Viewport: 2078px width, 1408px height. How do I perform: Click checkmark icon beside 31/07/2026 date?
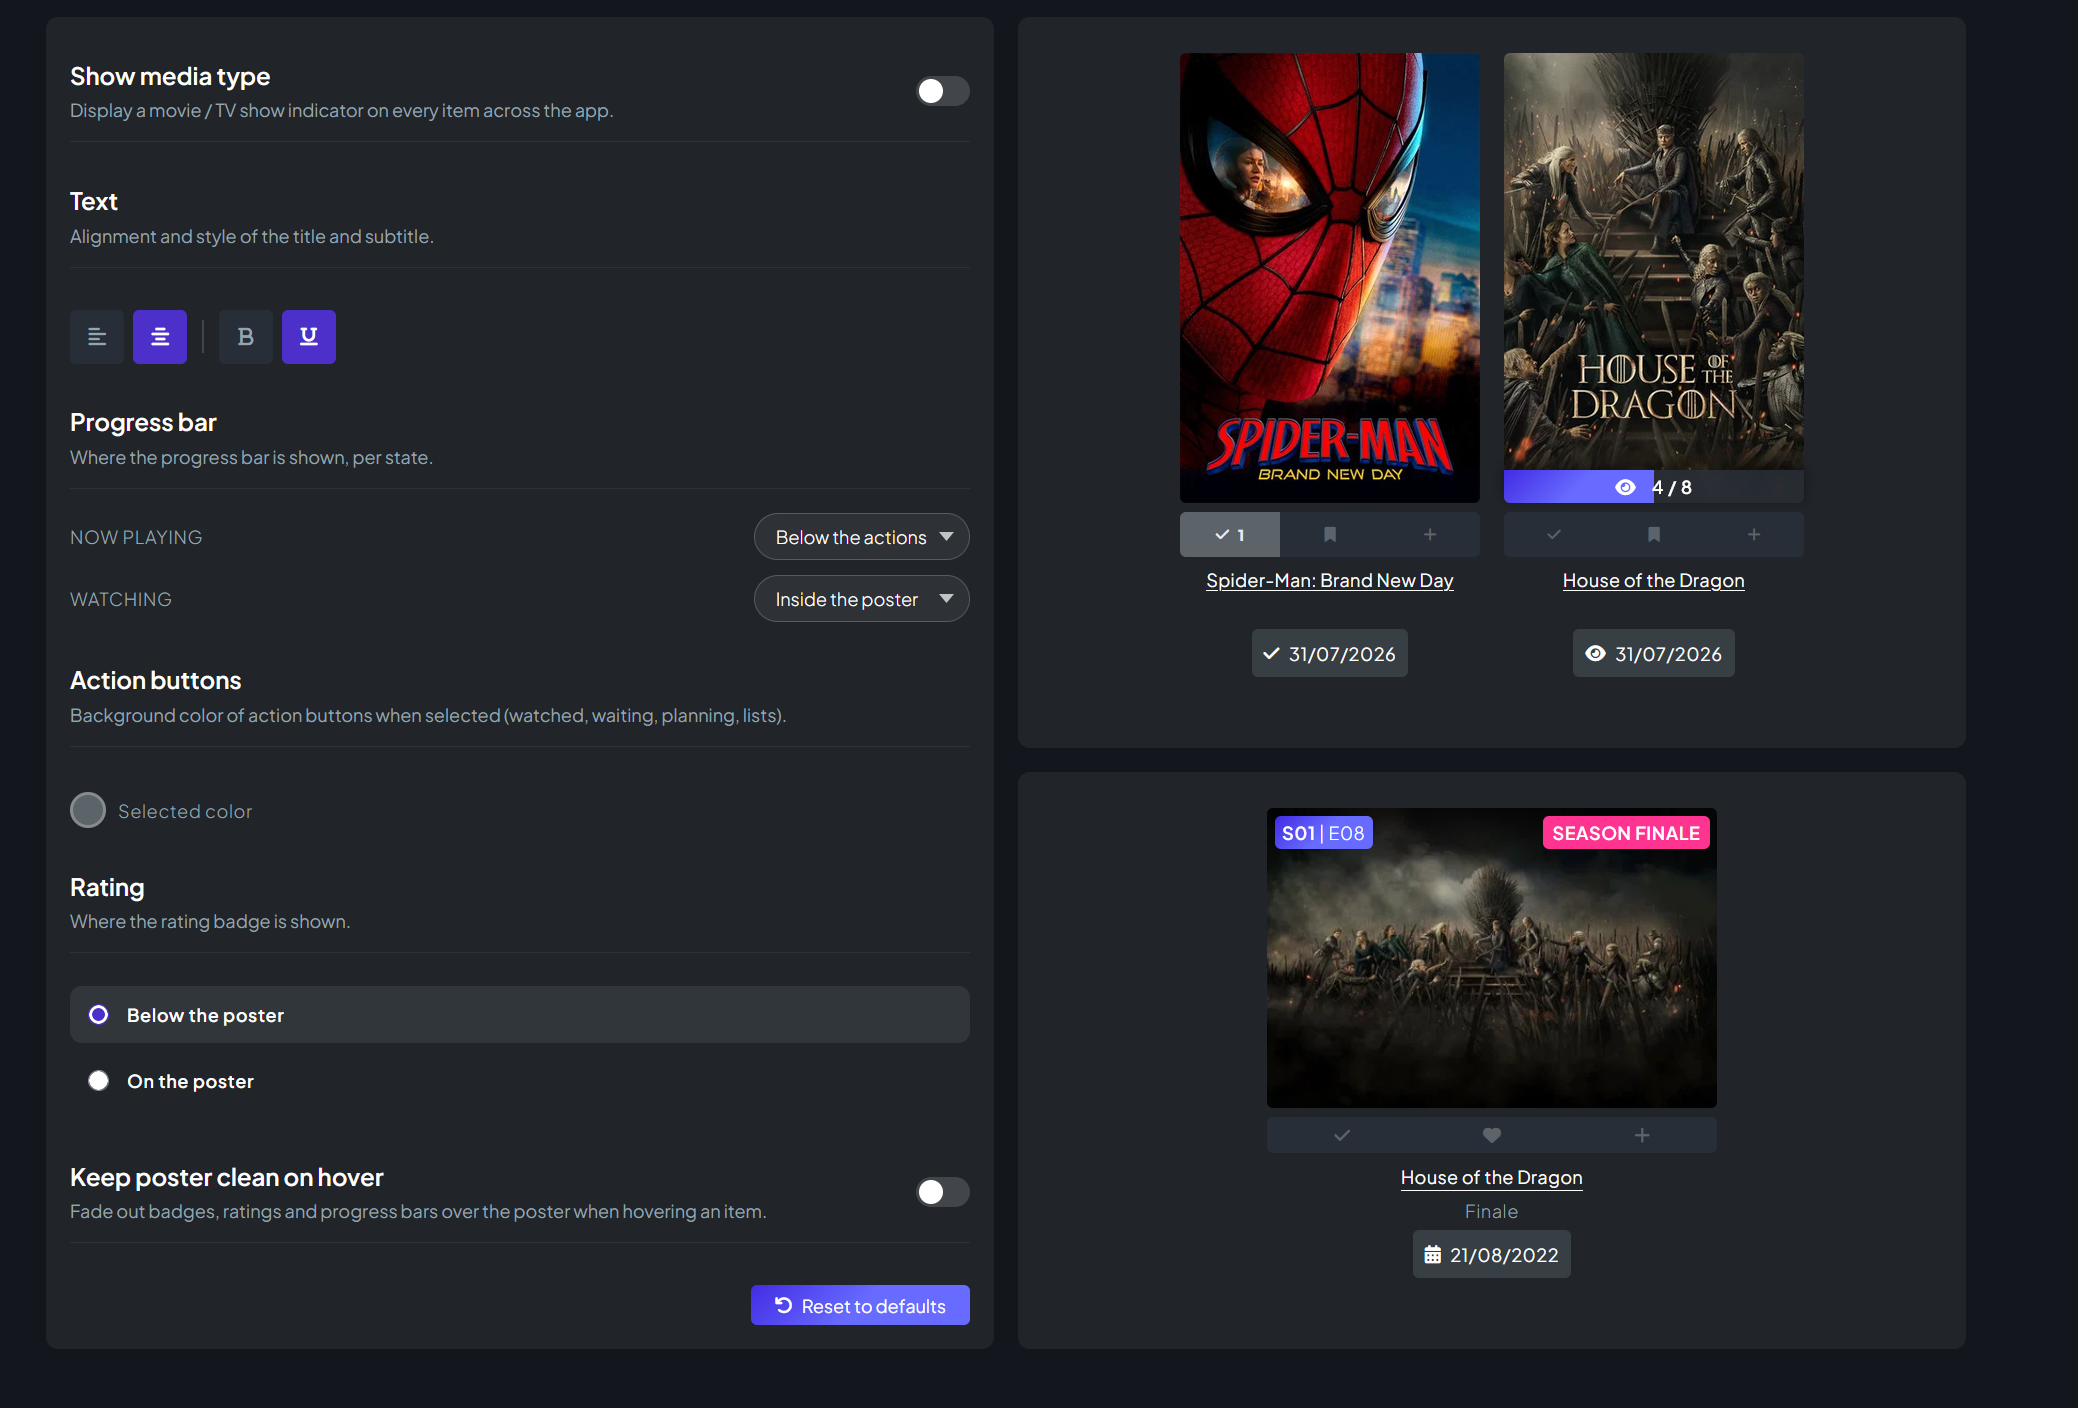pos(1272,654)
